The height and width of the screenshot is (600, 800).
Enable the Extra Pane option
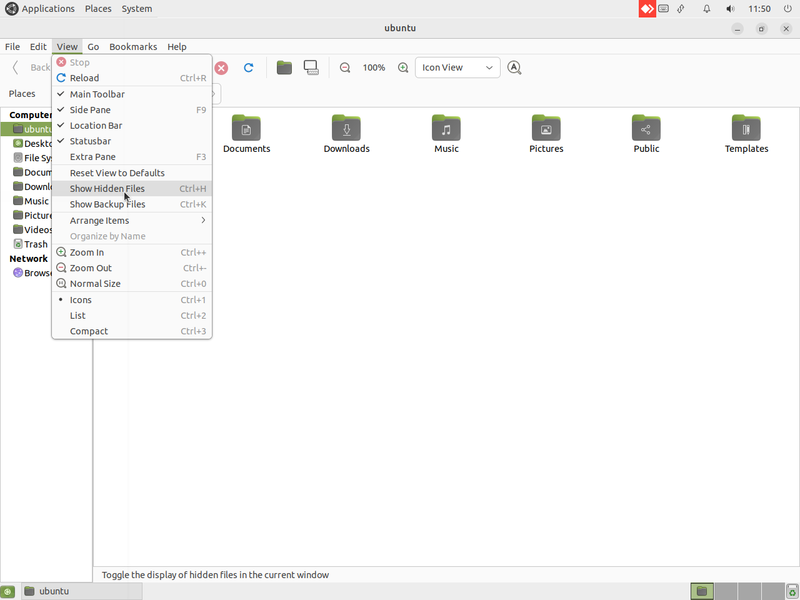[x=132, y=157]
